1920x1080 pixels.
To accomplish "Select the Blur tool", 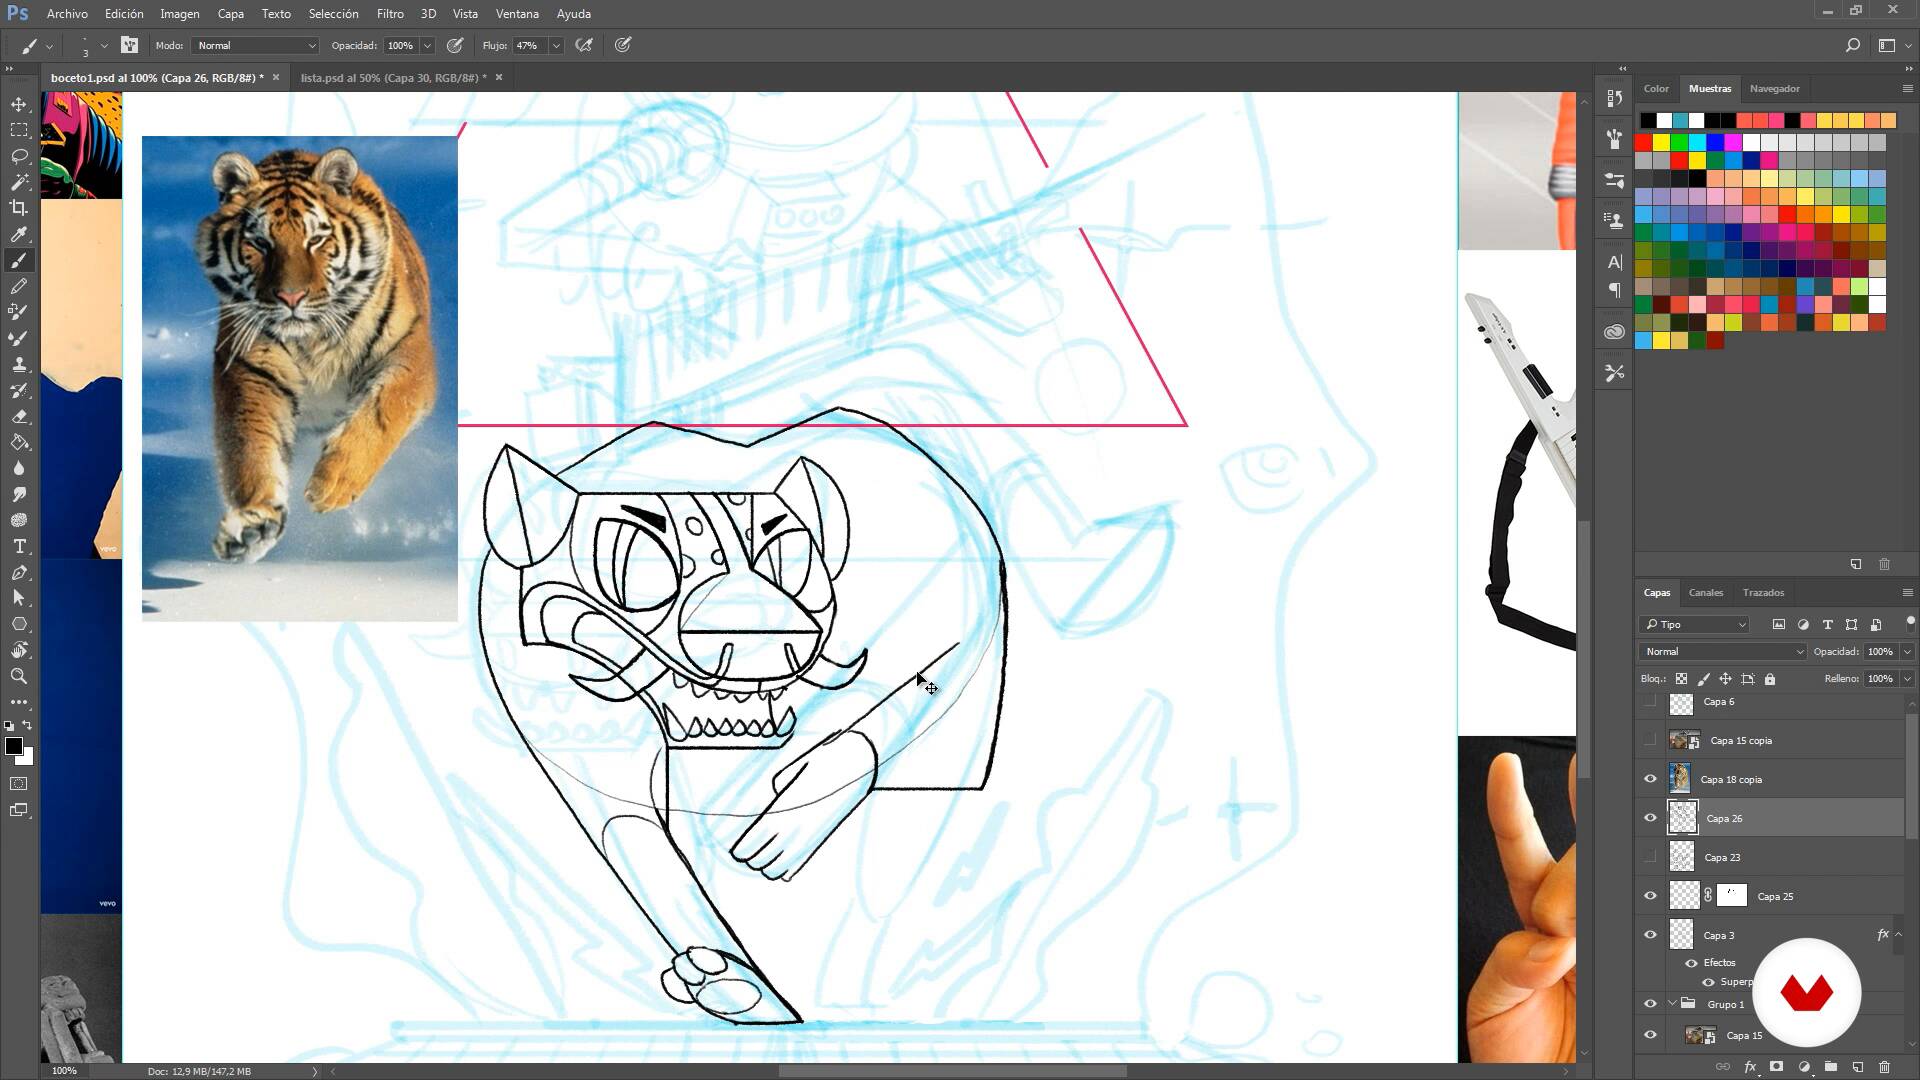I will tap(19, 468).
